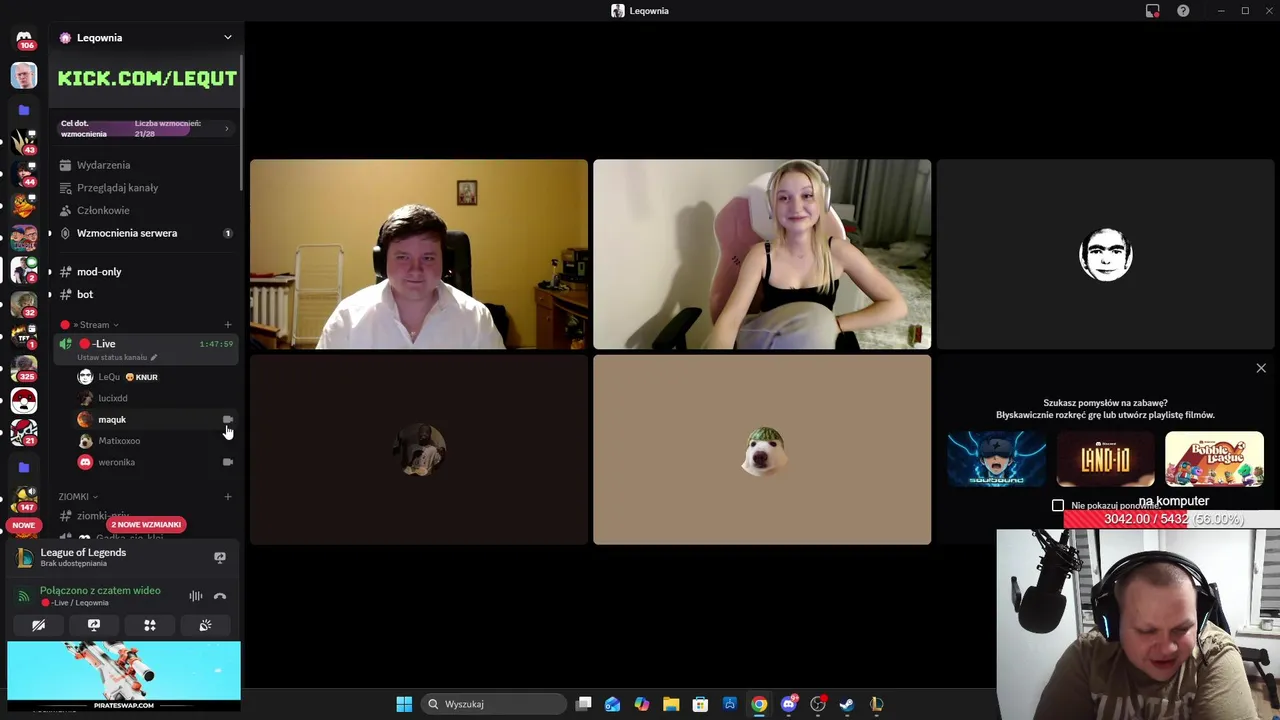Open Steam from the taskbar
Screen dimensions: 1280x720
click(x=846, y=704)
